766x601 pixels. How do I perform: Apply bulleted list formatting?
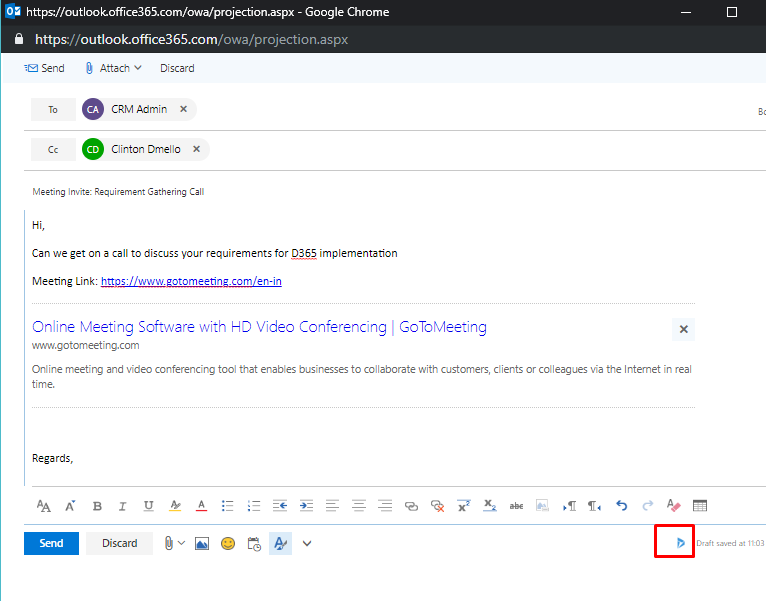click(x=227, y=506)
